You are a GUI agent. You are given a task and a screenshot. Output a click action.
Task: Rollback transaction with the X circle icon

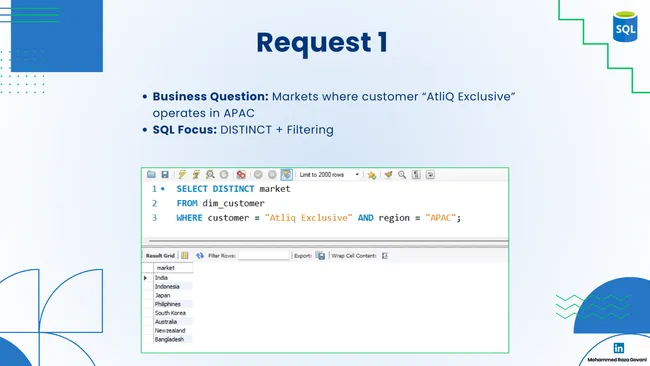coord(272,175)
